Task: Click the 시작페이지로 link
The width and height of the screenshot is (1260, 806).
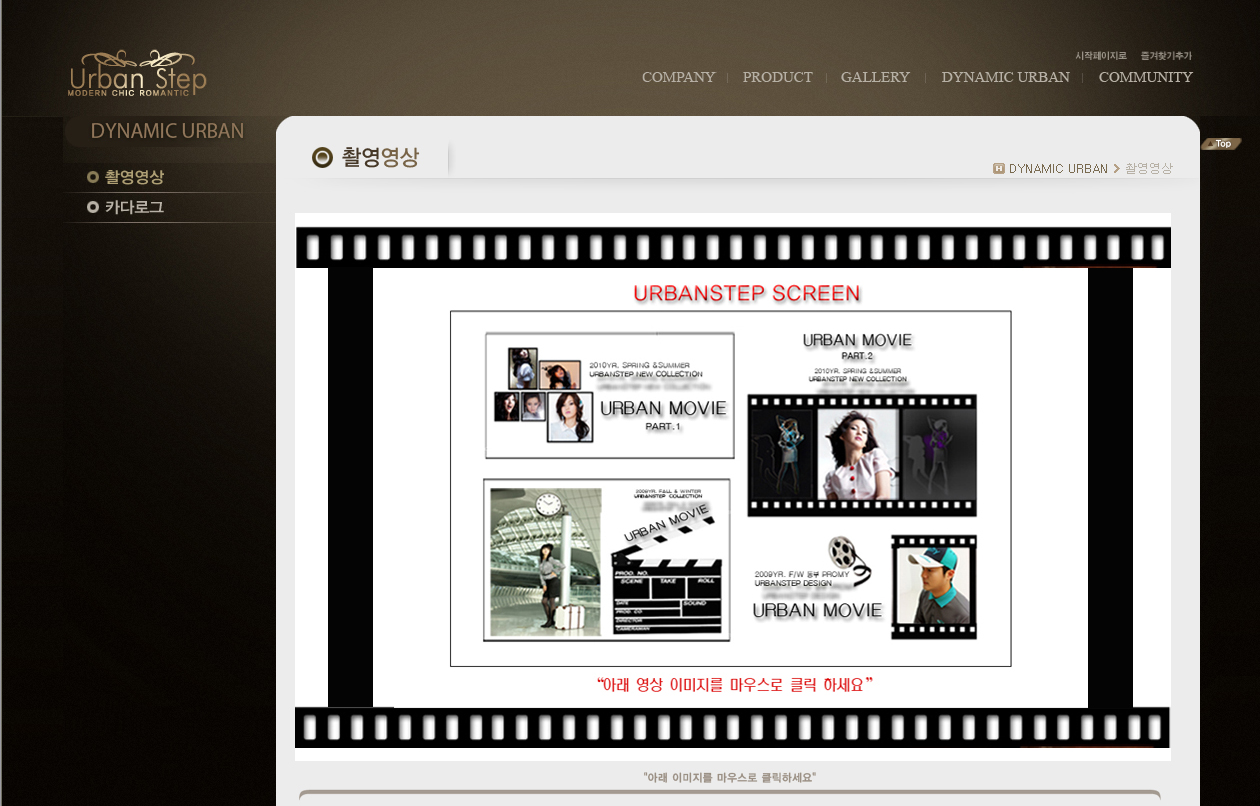Action: pos(1100,56)
